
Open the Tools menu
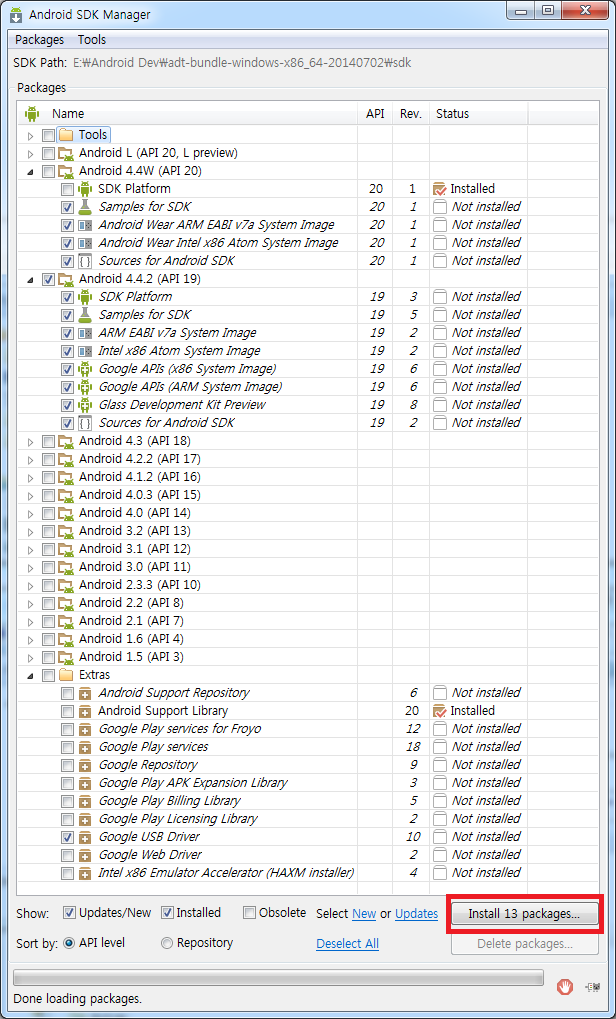pyautogui.click(x=92, y=40)
